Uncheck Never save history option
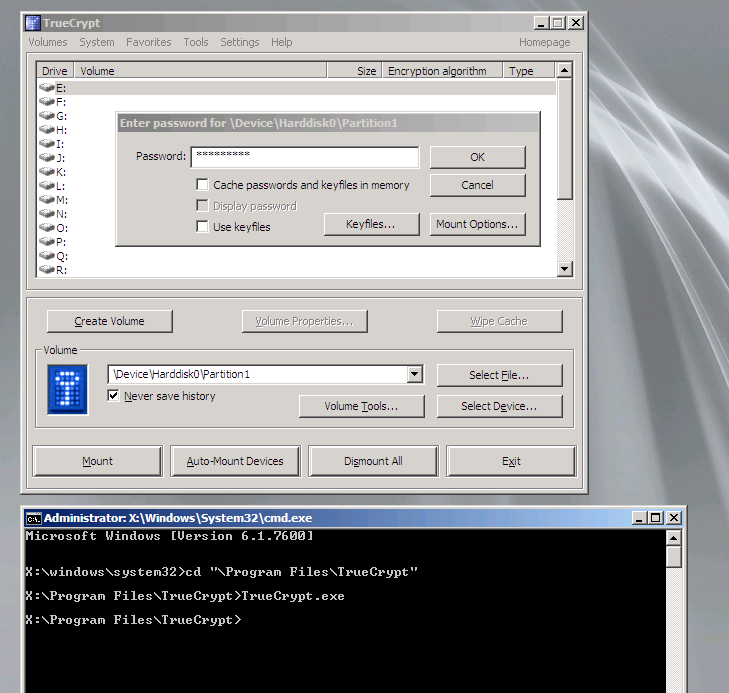Viewport: 729px width, 693px height. click(x=114, y=396)
